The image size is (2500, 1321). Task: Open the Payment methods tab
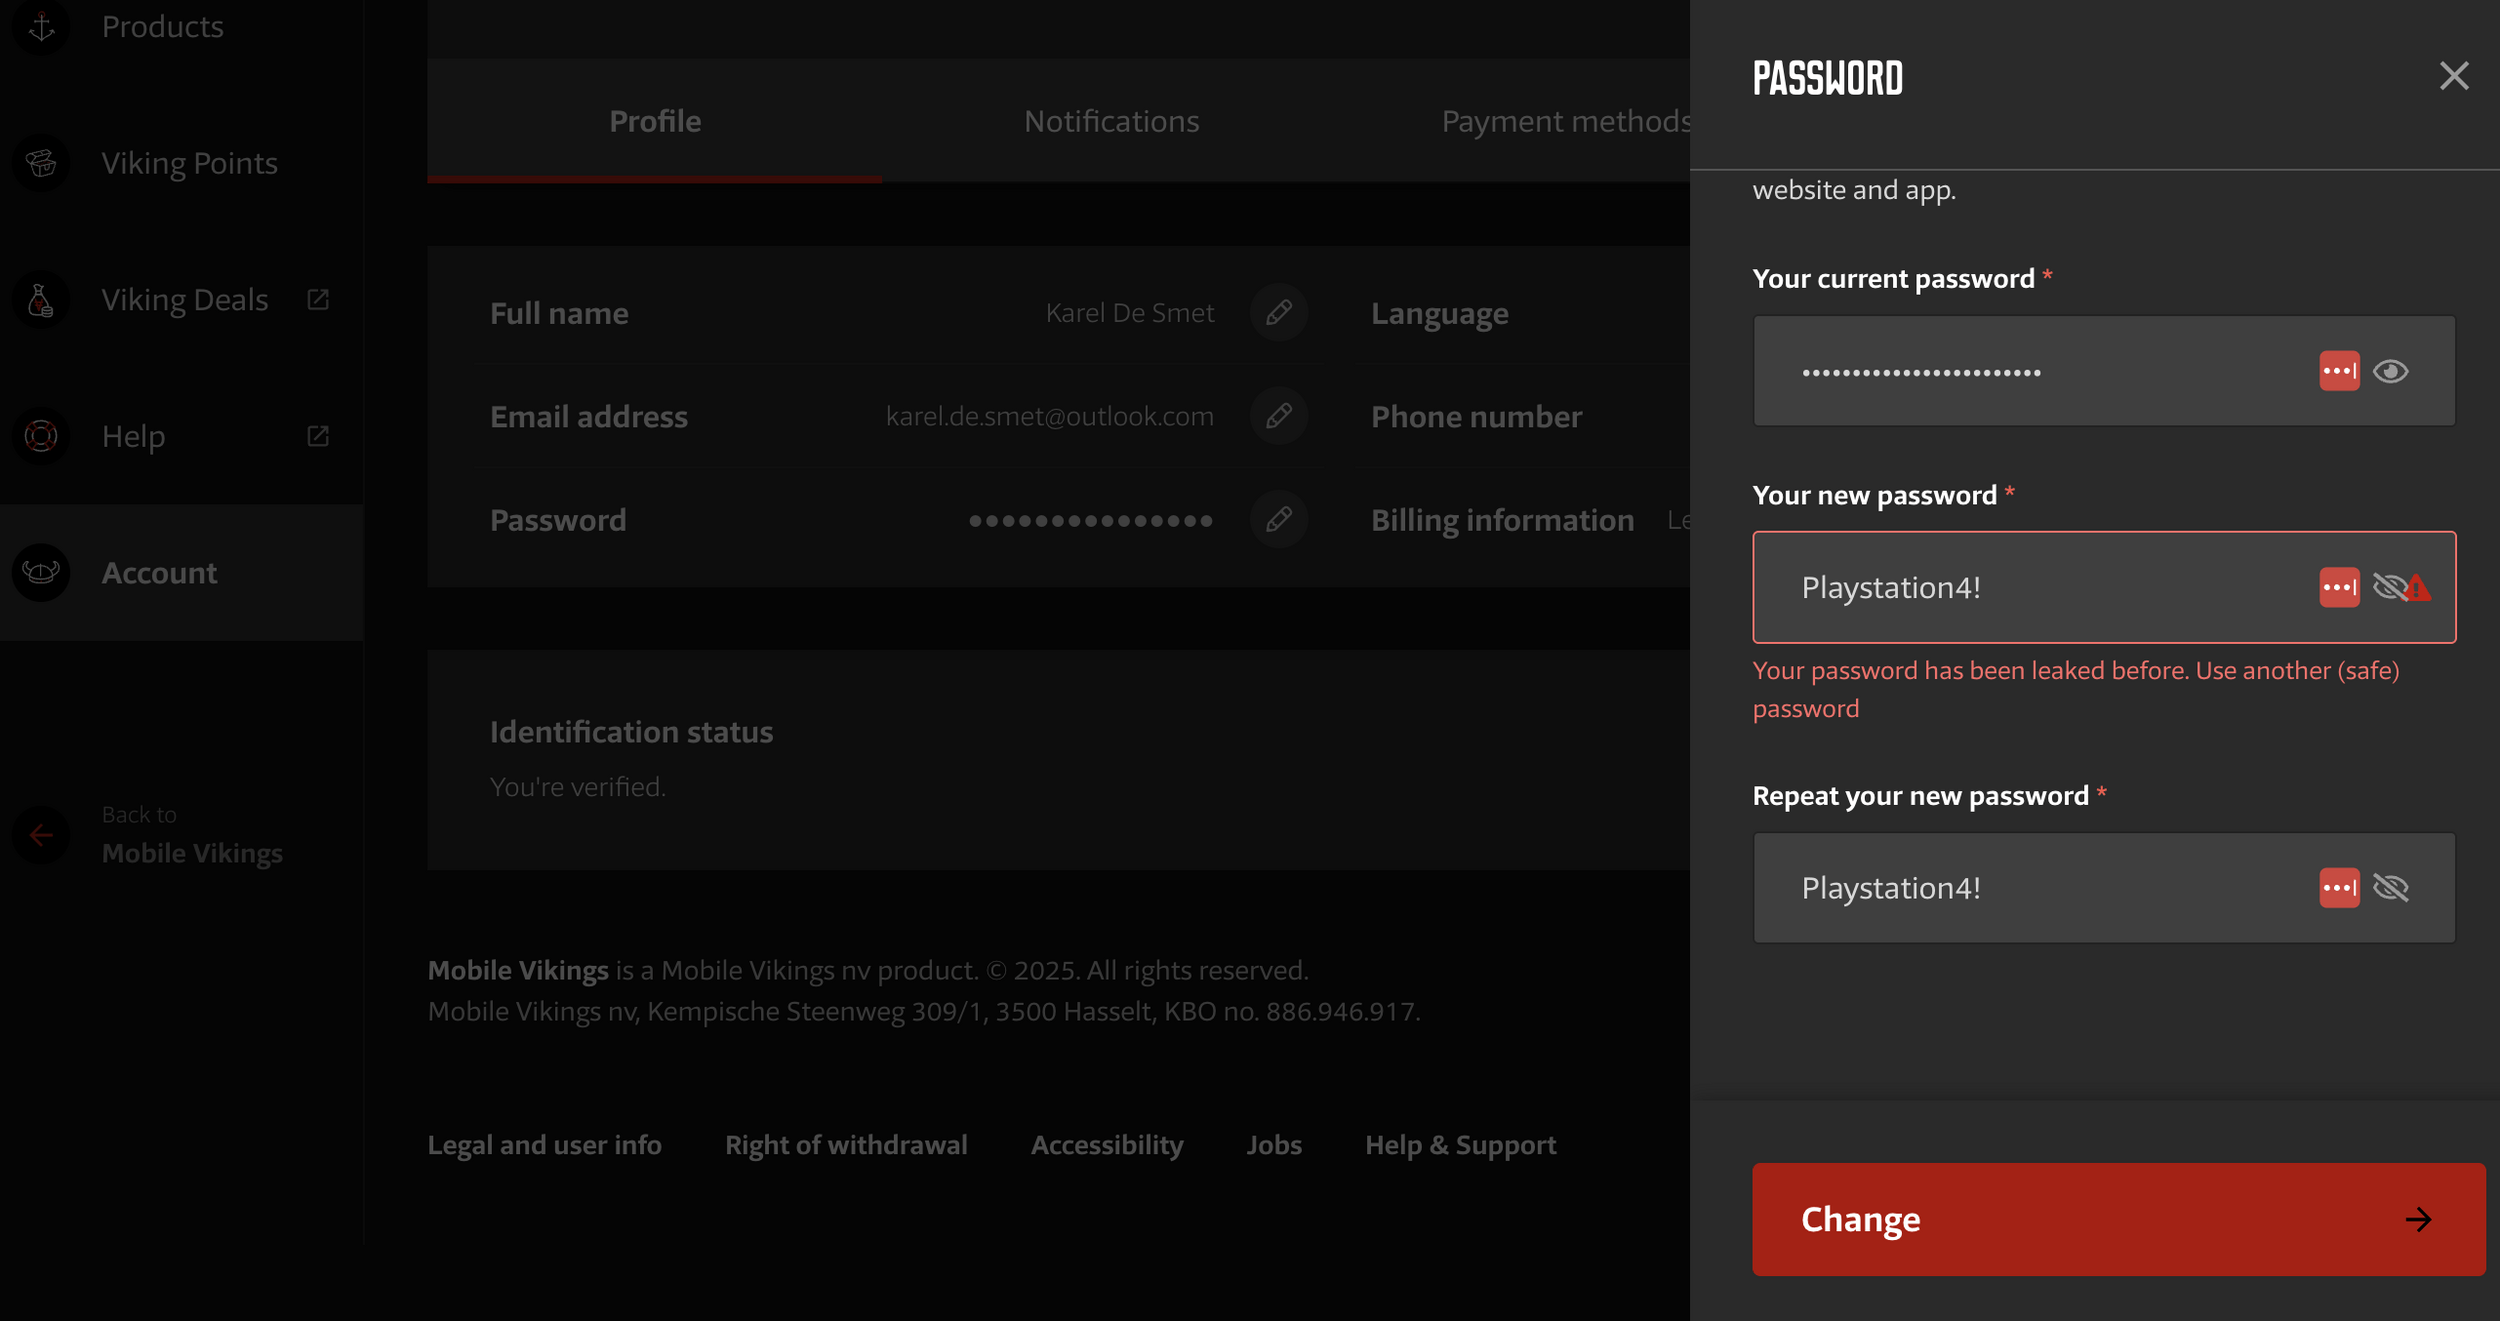tap(1565, 121)
